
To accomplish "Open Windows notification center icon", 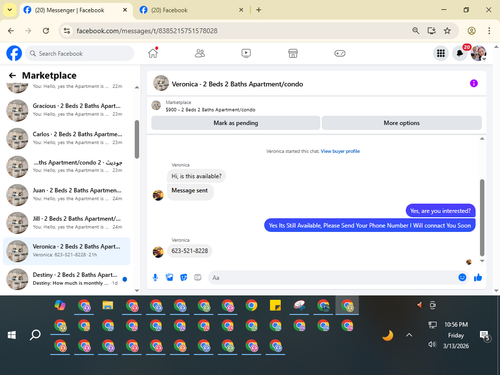I will pyautogui.click(x=484, y=335).
